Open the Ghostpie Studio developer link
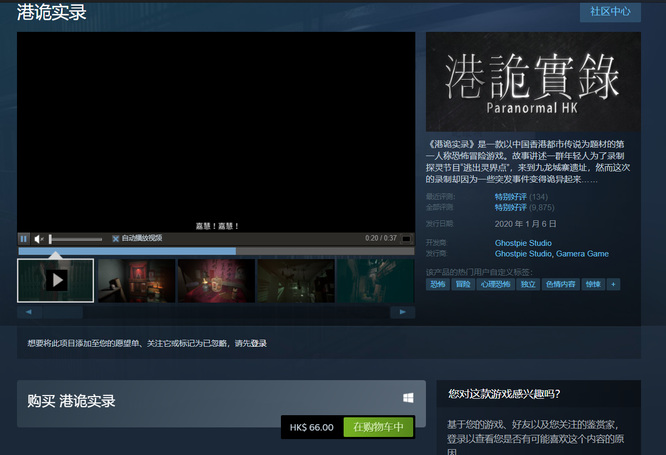Image resolution: width=666 pixels, height=455 pixels. click(523, 243)
